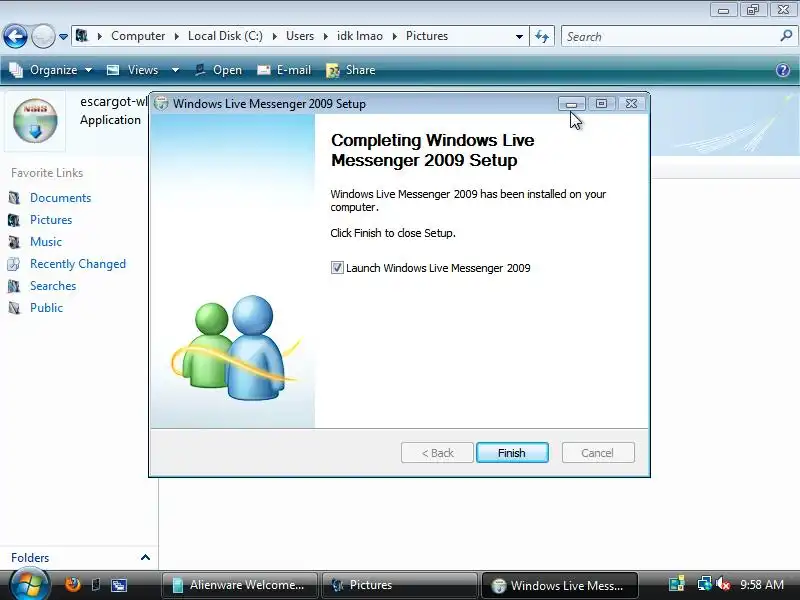Click the refresh button beside address bar

542,36
